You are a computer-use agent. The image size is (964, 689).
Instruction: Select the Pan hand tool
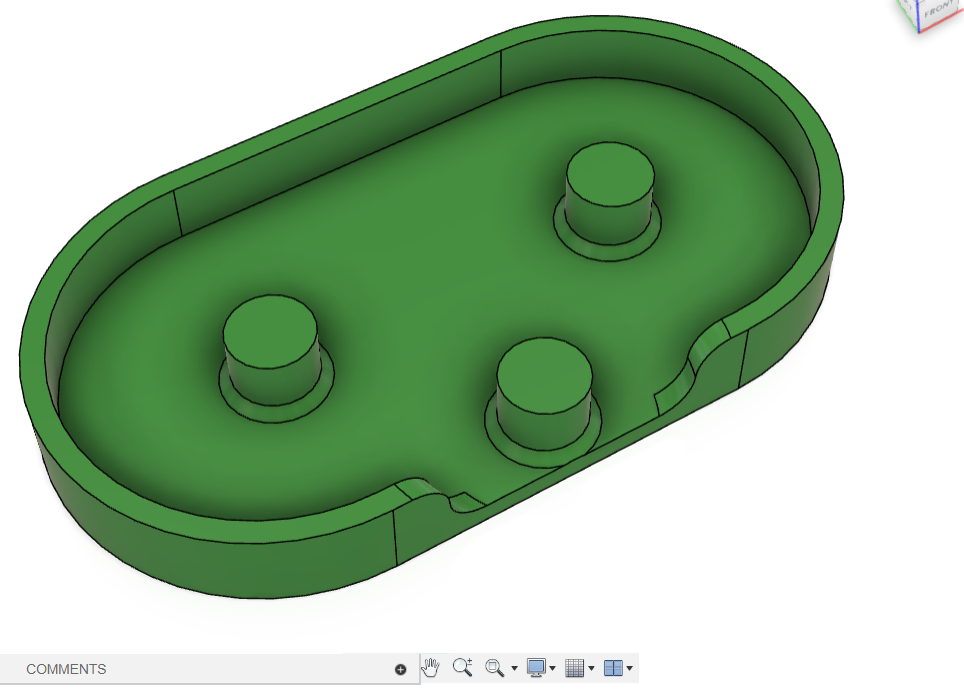[431, 668]
